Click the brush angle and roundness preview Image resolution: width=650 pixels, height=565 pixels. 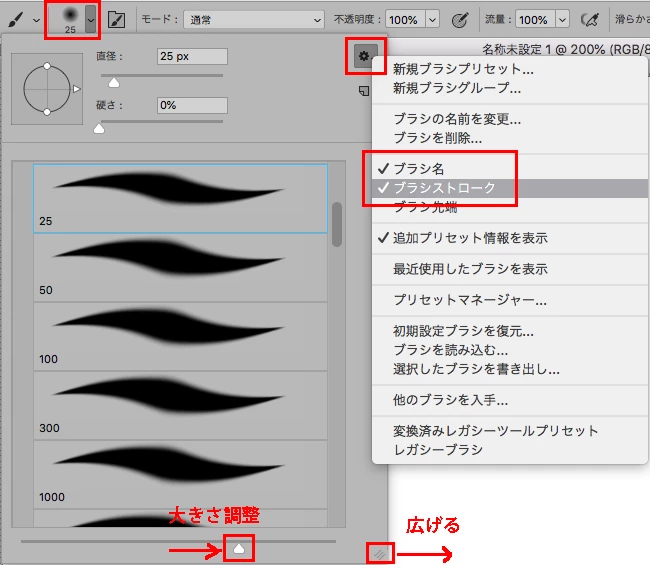(47, 89)
